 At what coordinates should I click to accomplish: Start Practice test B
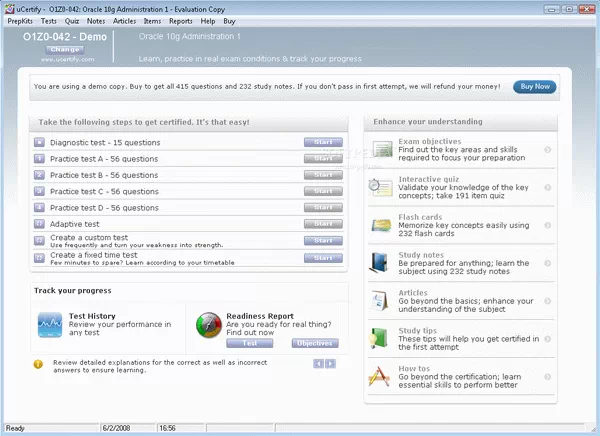point(323,175)
